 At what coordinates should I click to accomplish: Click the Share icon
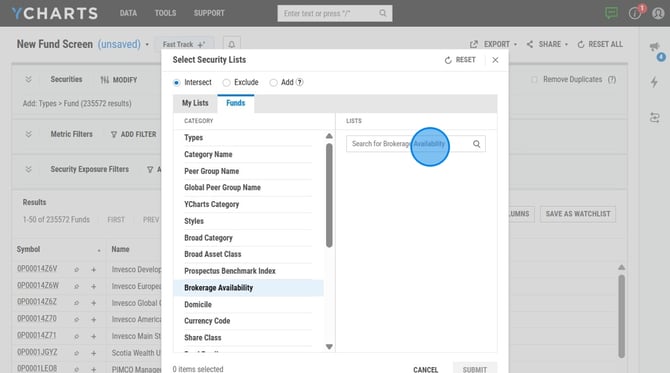coord(530,44)
